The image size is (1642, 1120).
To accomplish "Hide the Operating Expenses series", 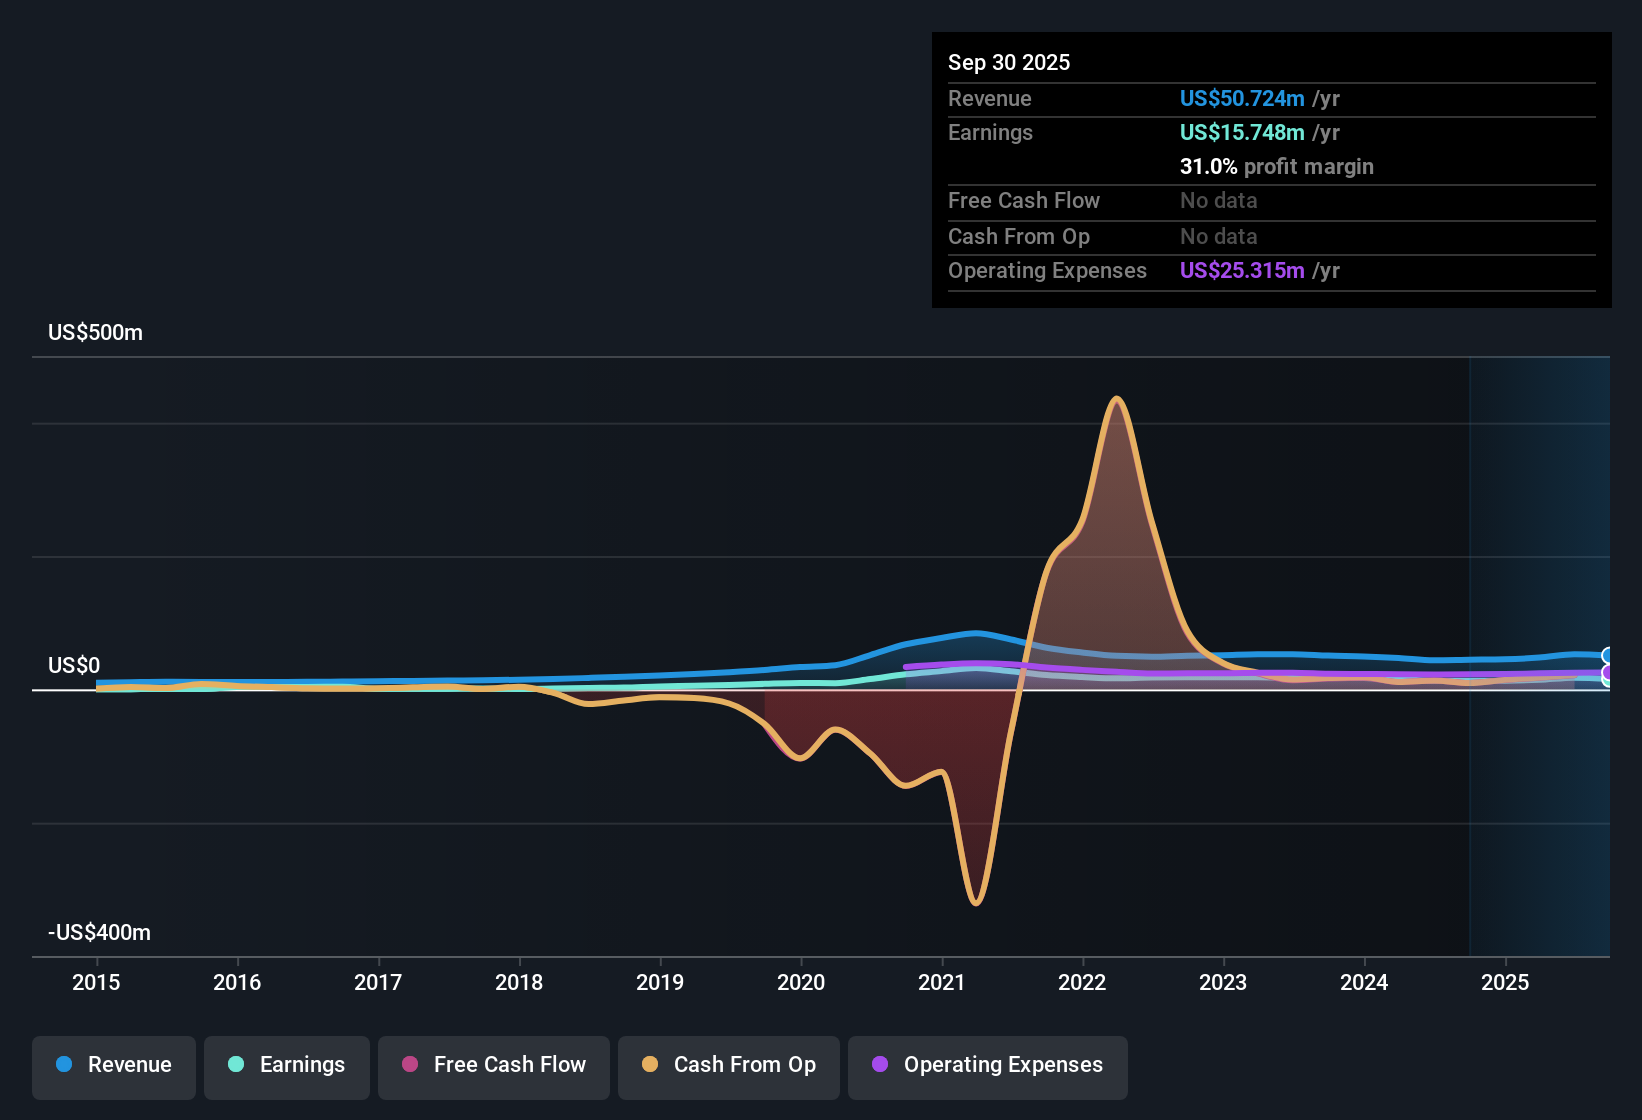I will (987, 1065).
